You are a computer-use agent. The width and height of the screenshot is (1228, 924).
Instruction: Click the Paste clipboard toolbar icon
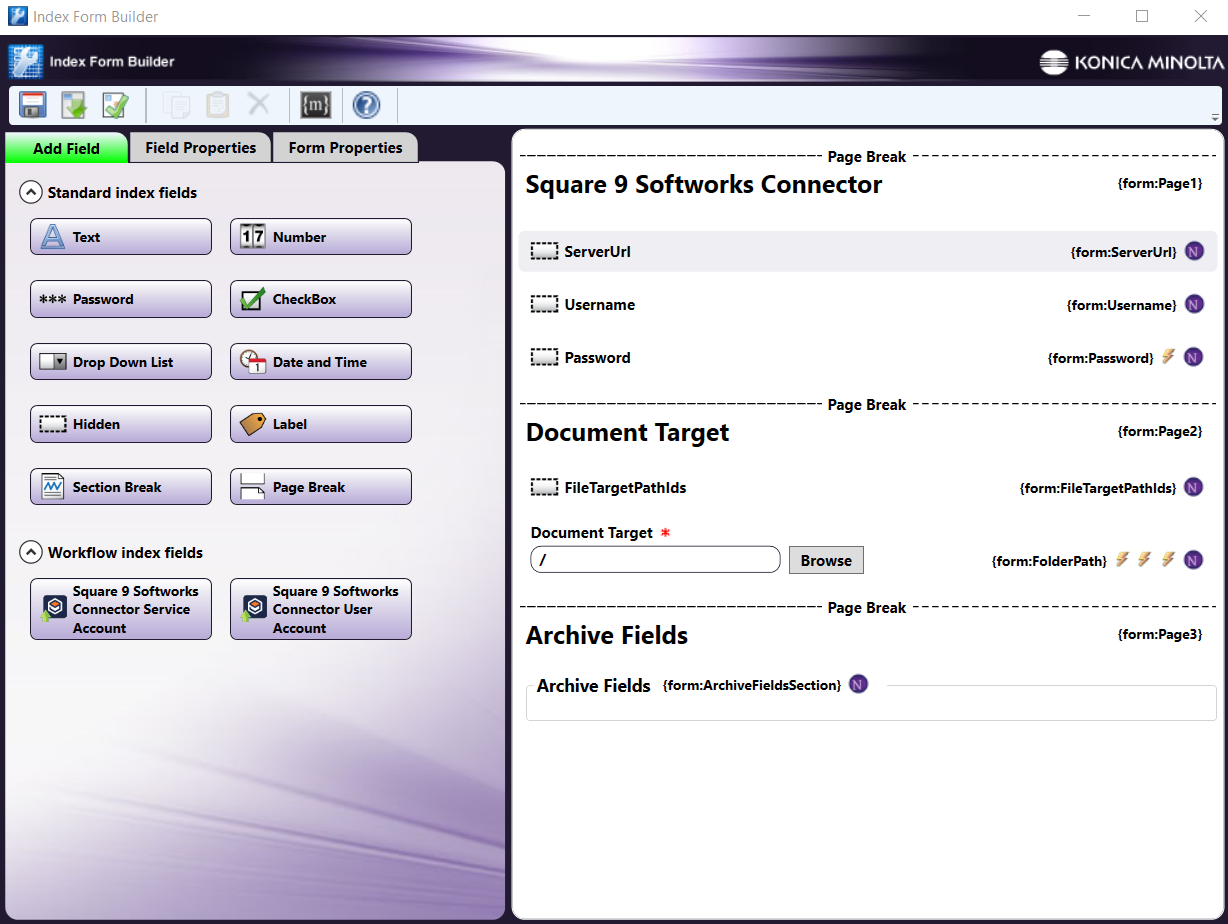coord(218,105)
